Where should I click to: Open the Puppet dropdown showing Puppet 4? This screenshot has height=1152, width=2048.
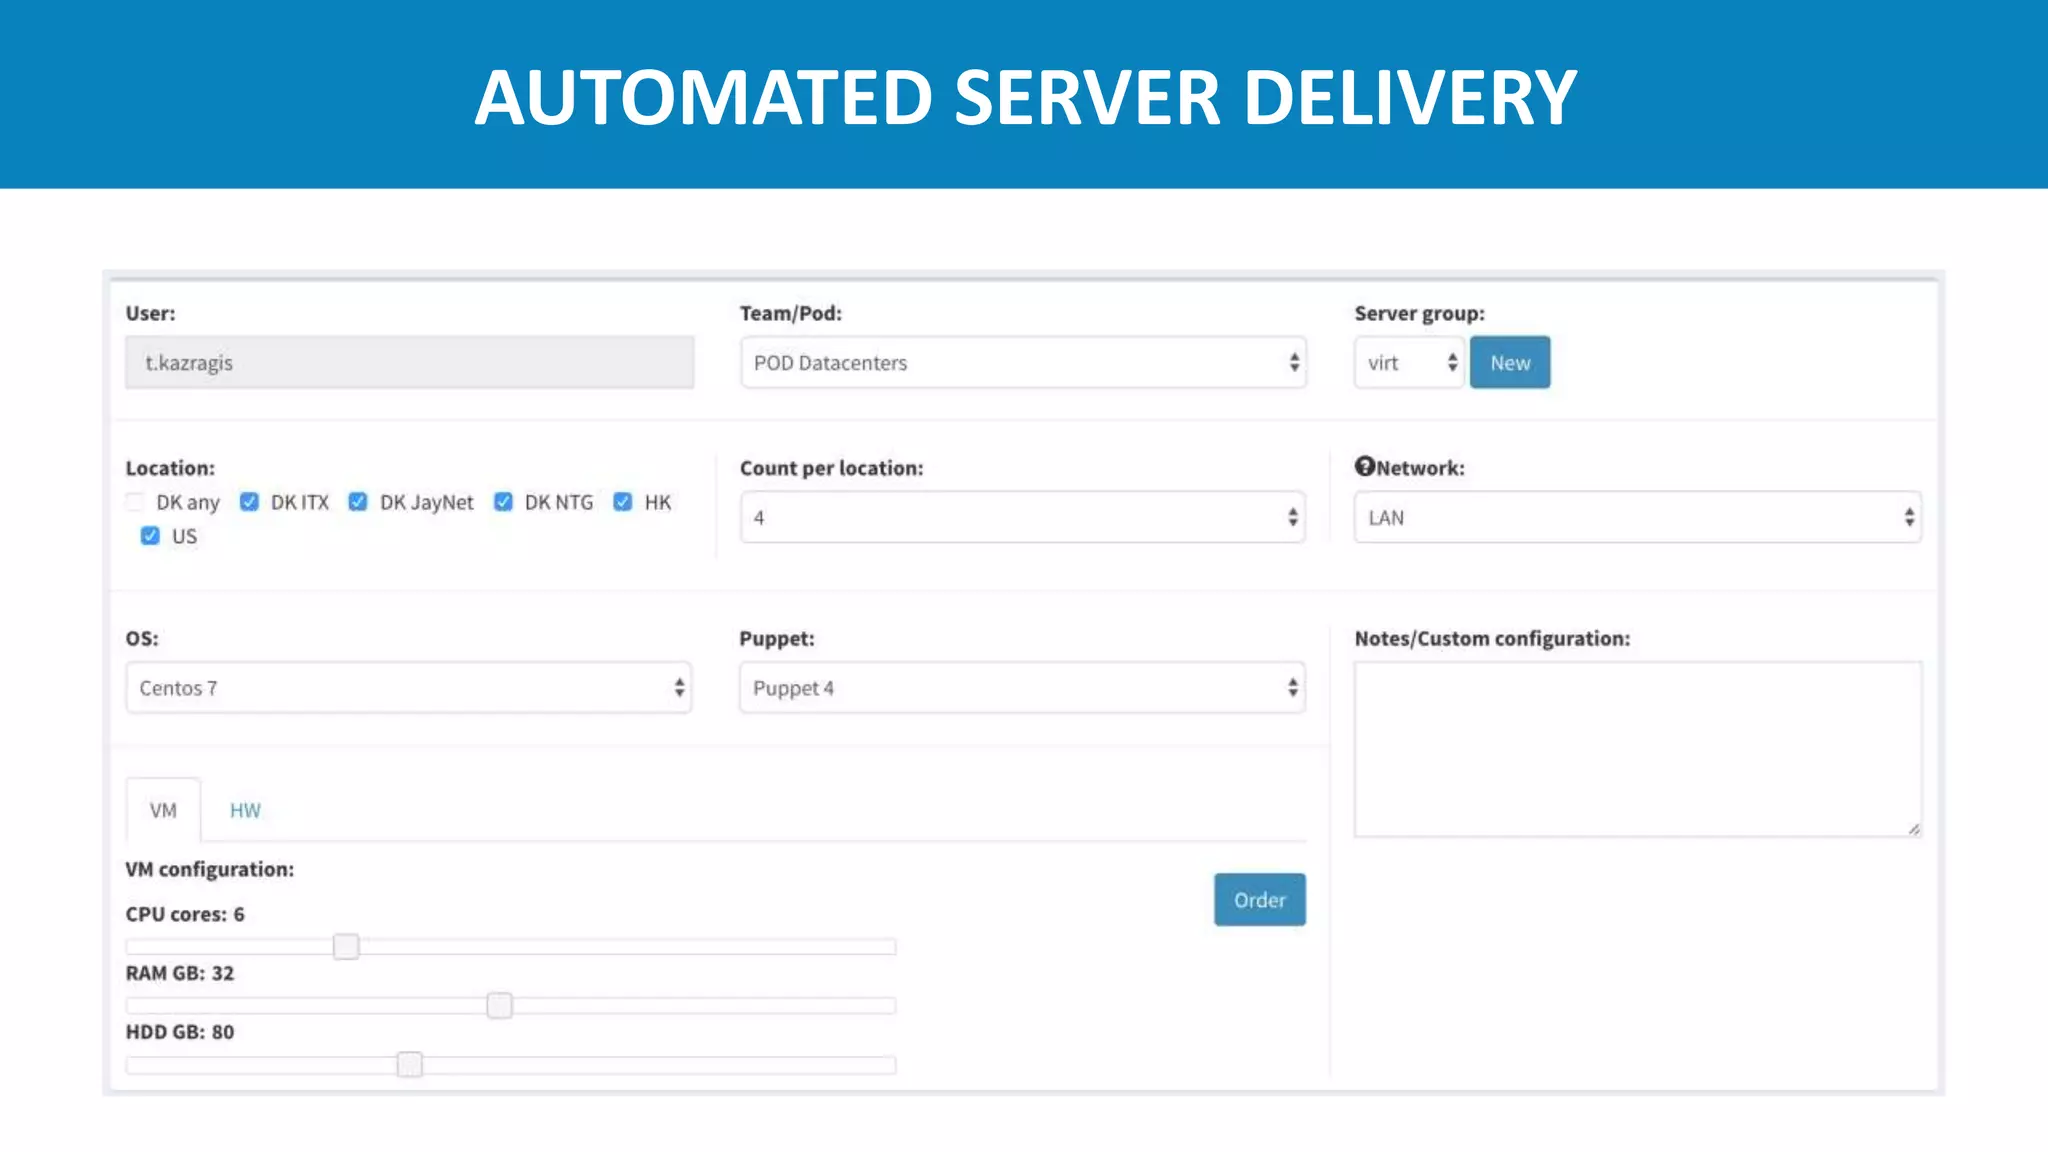(1023, 688)
